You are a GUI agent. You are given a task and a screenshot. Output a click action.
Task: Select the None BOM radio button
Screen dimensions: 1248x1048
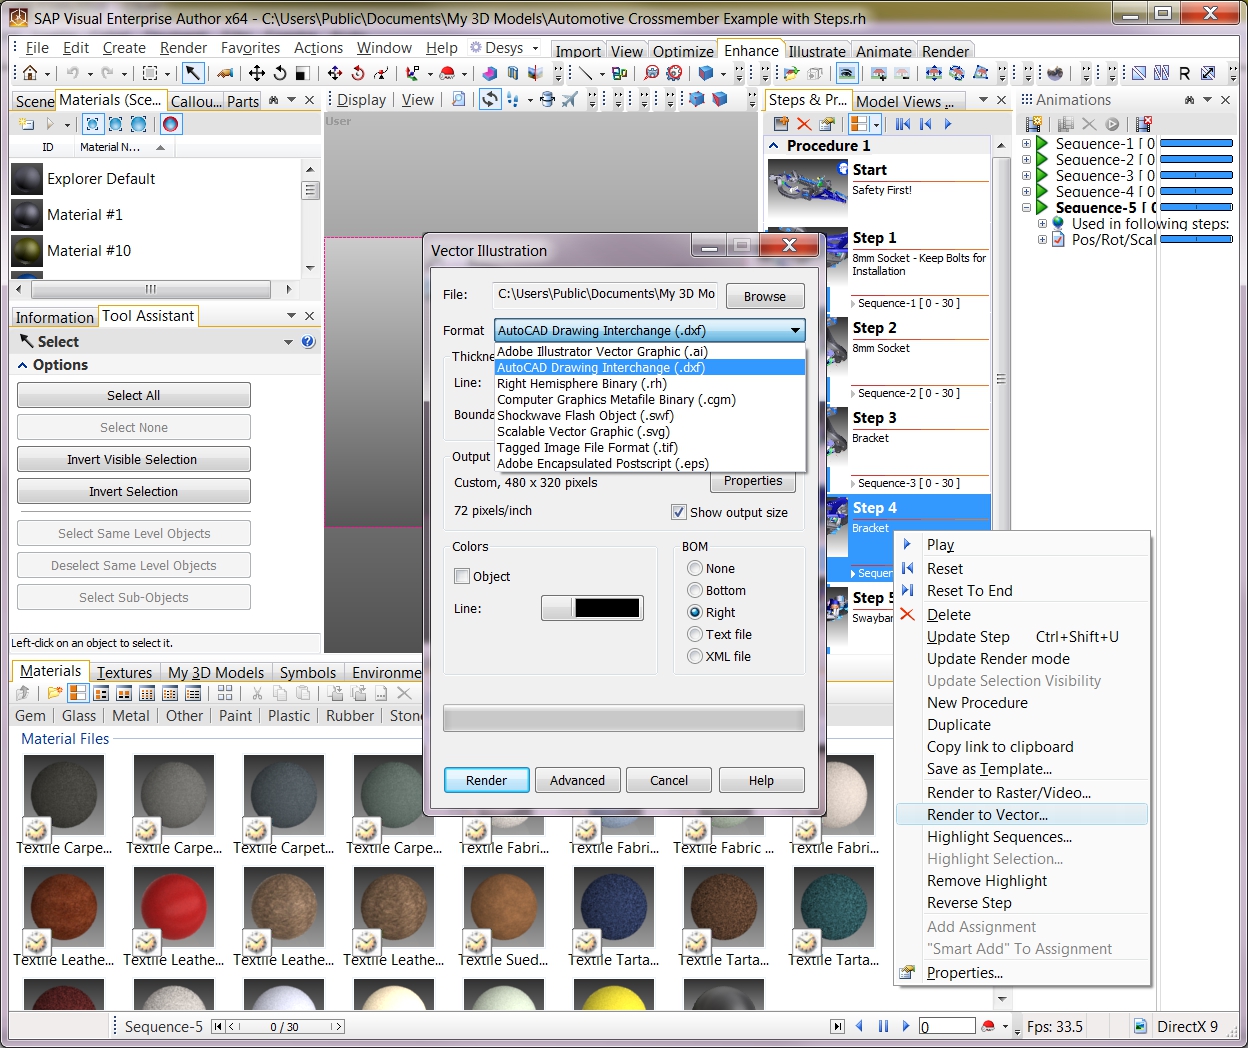pyautogui.click(x=695, y=568)
